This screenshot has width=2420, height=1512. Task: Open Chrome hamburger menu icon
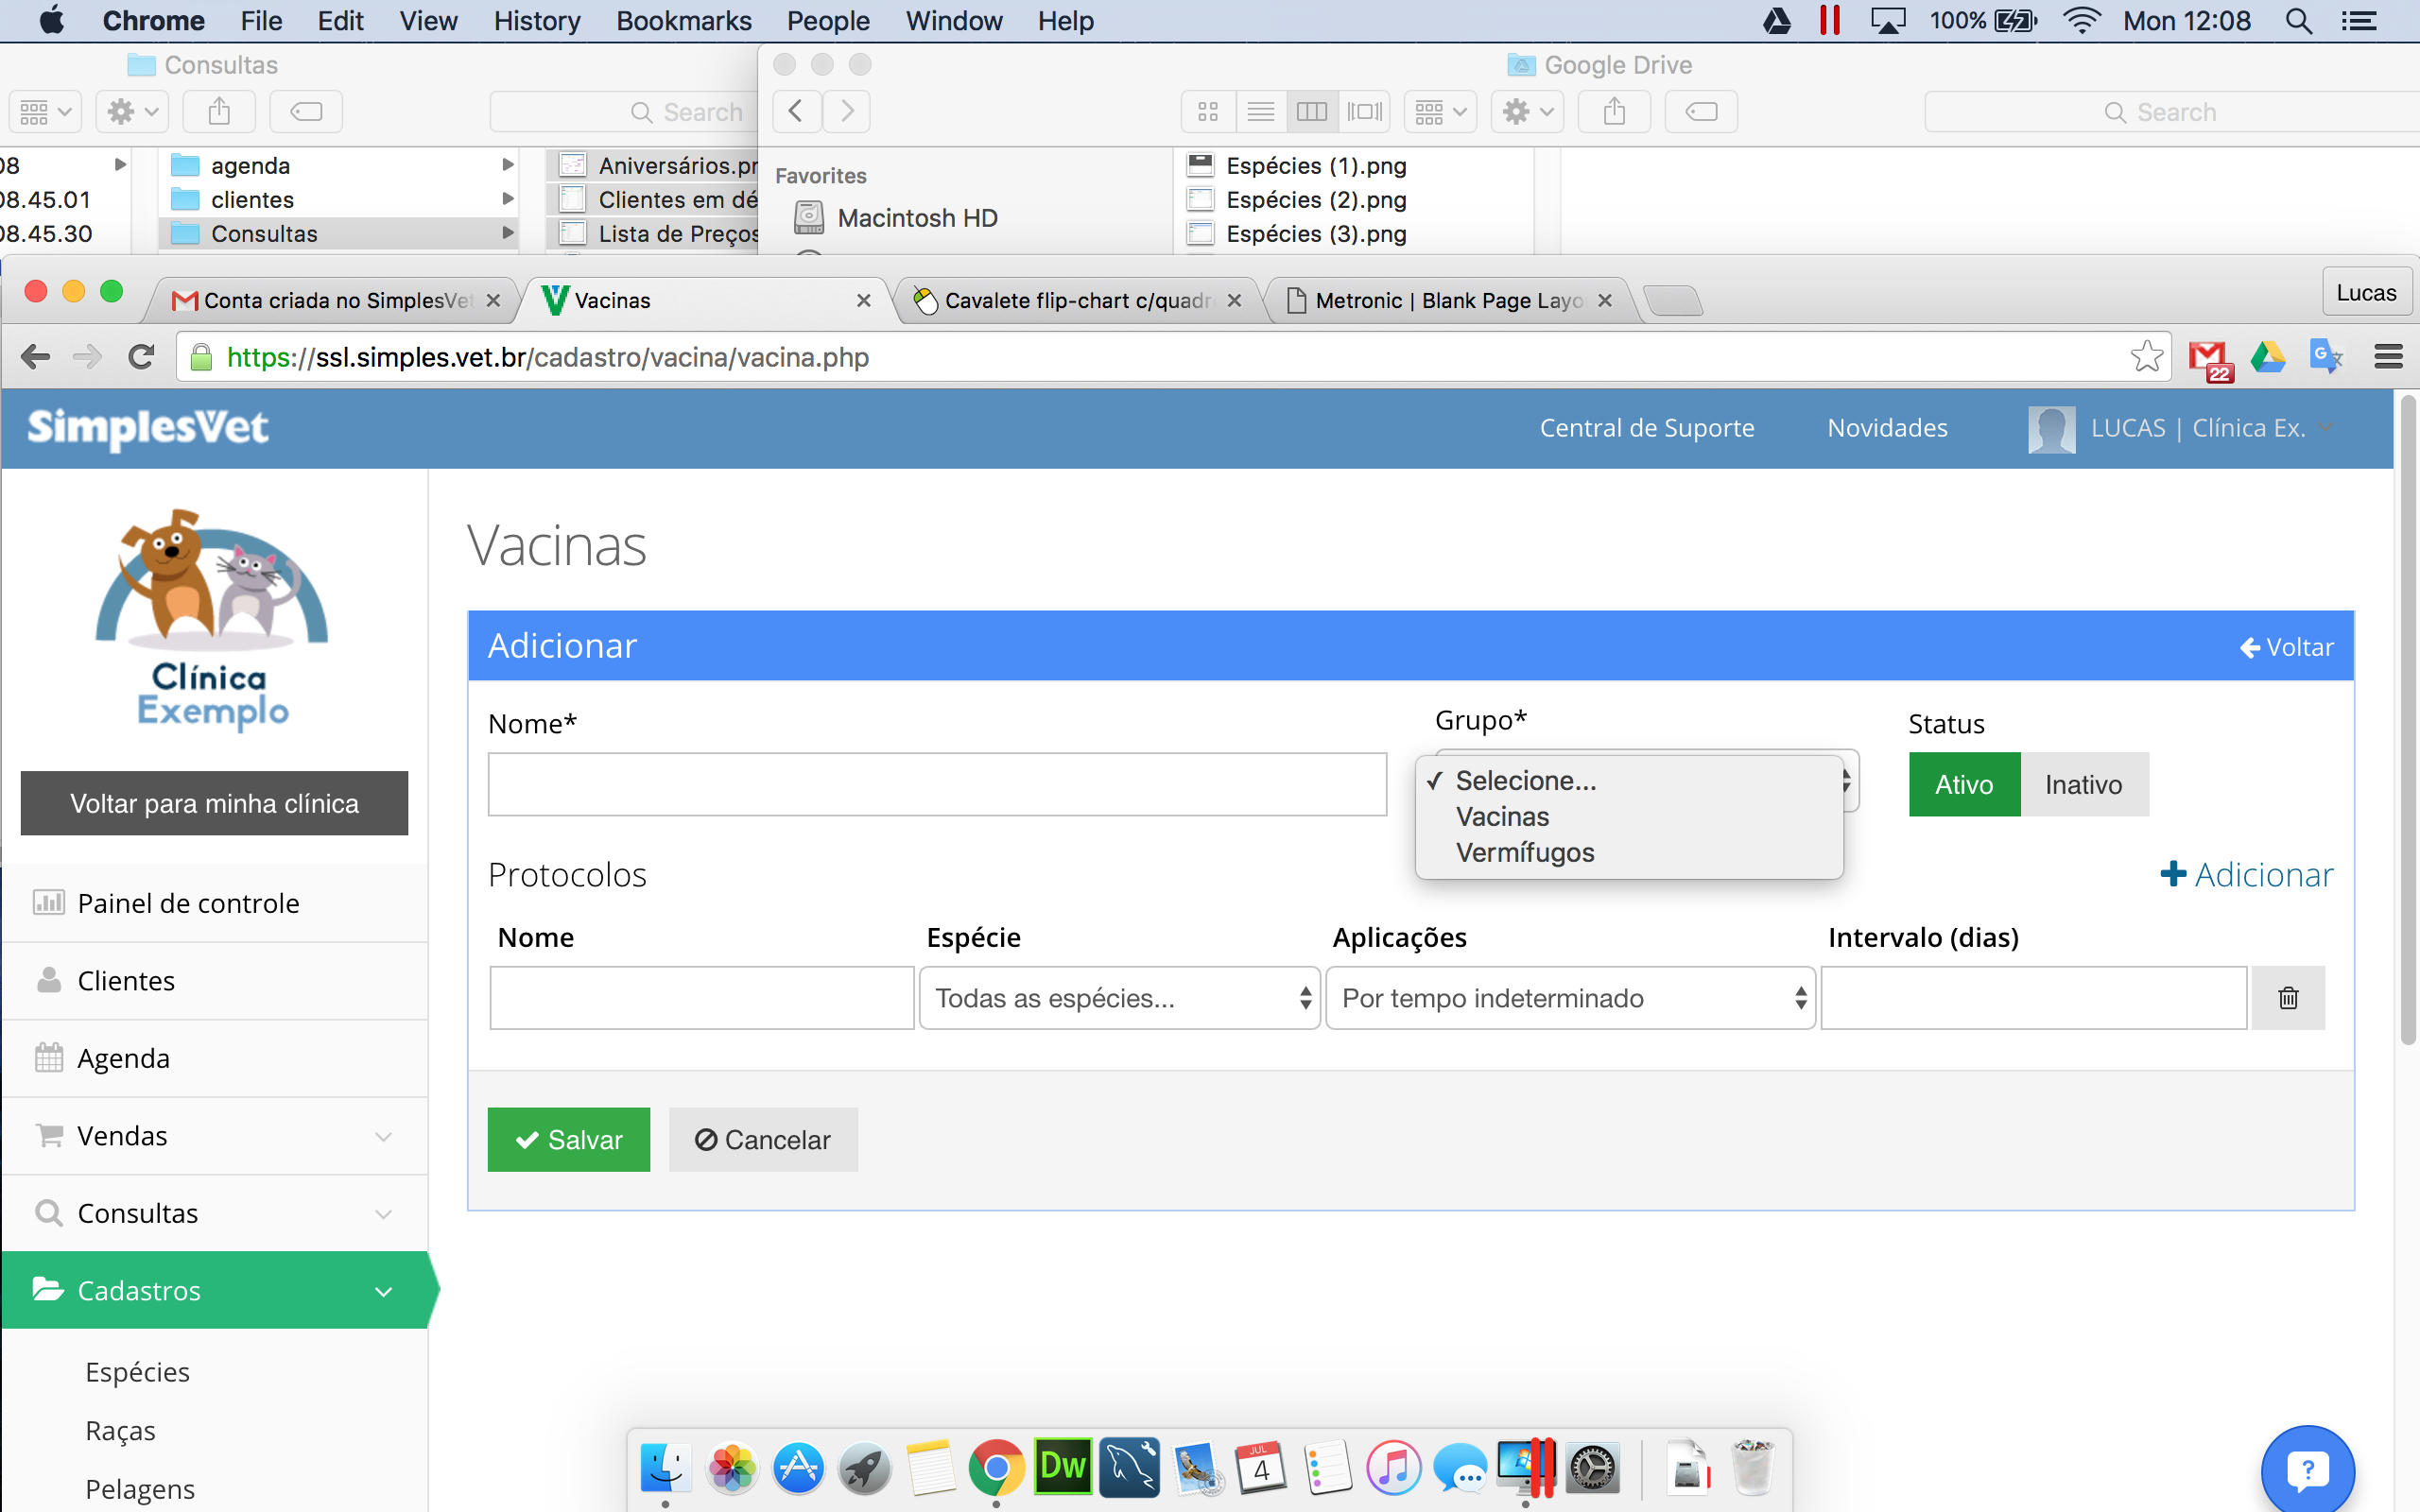[2388, 357]
